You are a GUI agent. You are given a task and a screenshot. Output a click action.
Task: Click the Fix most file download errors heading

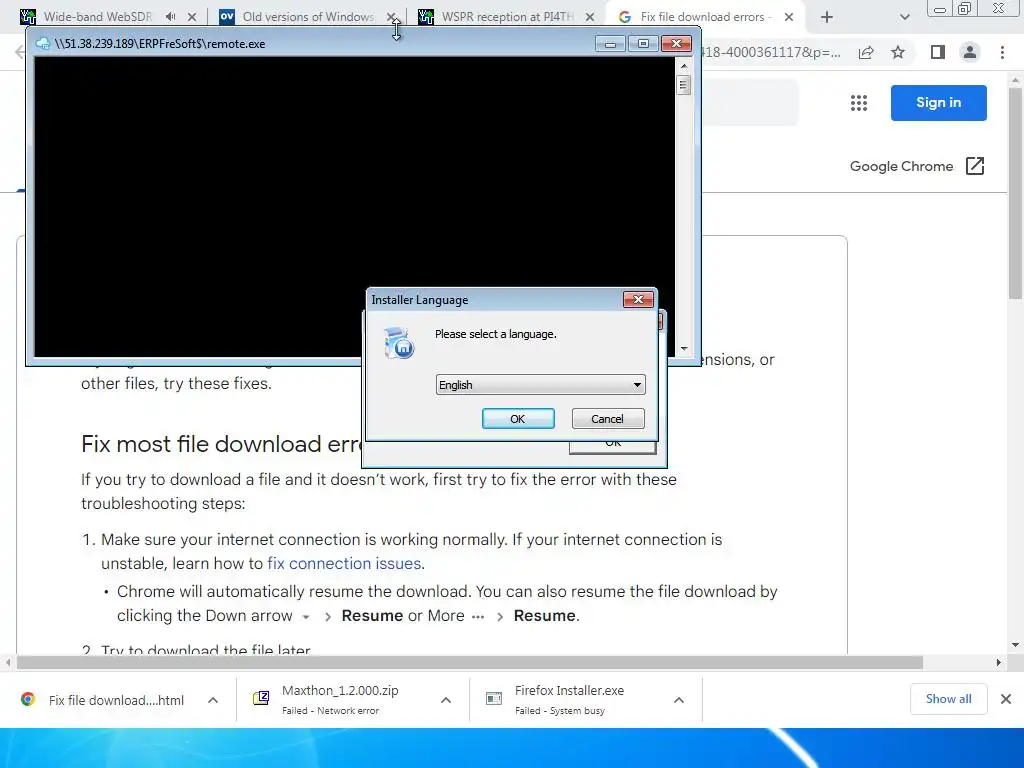222,444
